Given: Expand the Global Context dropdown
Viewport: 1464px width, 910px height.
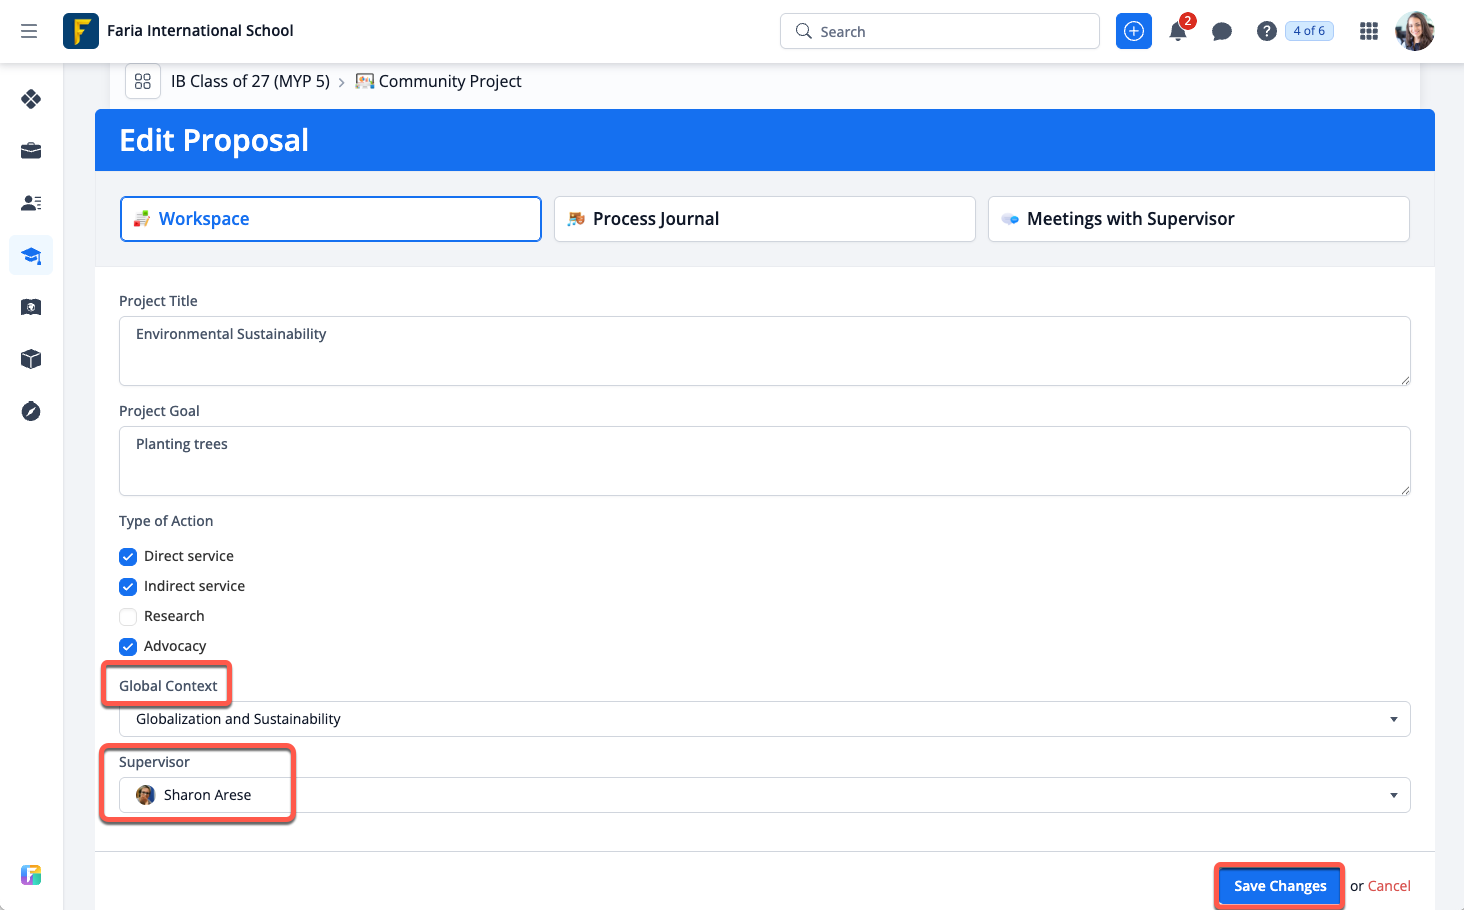Looking at the screenshot, I should click(764, 719).
